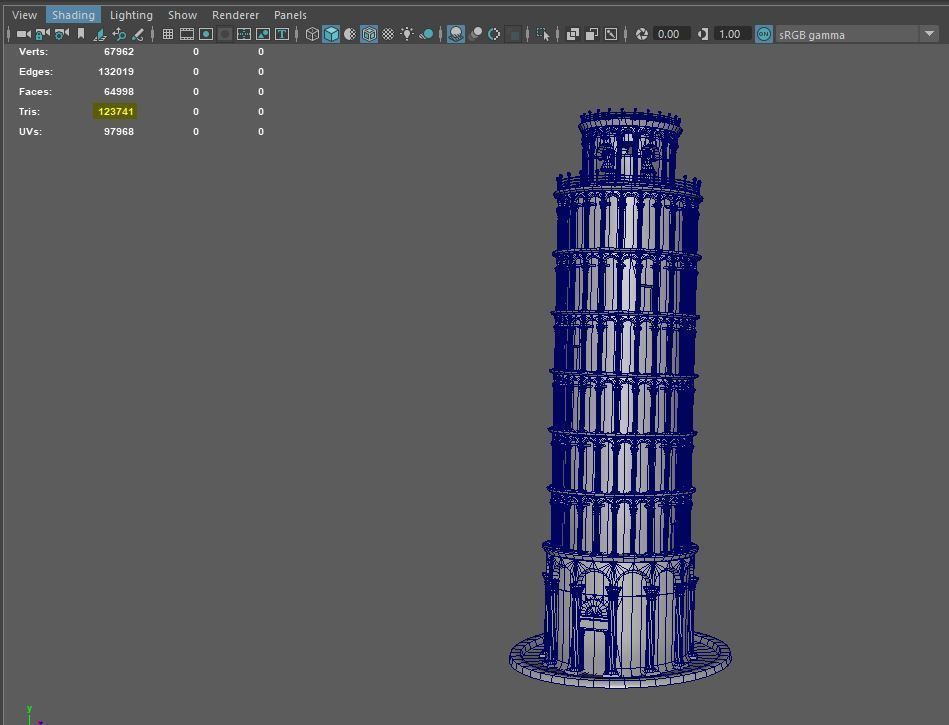
Task: Select the leaning tower model
Action: click(623, 399)
